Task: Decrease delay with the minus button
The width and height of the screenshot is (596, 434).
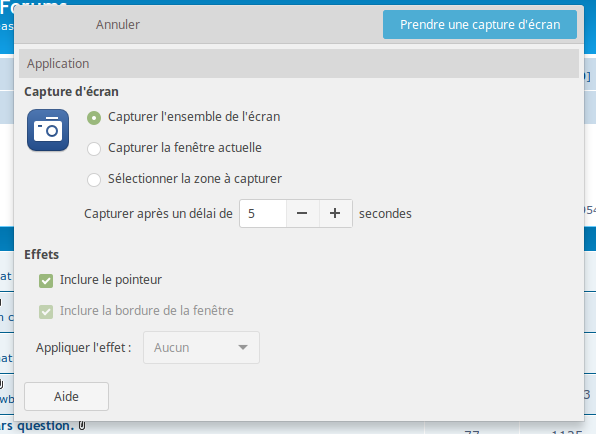Action: tap(302, 214)
